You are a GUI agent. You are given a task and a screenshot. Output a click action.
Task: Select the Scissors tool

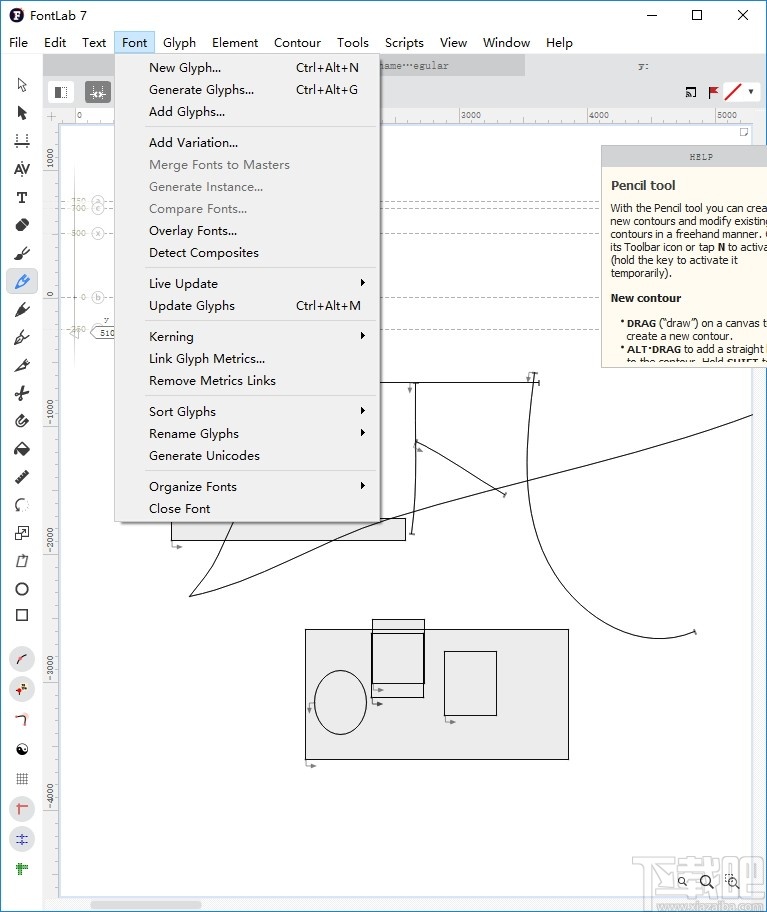(x=22, y=393)
